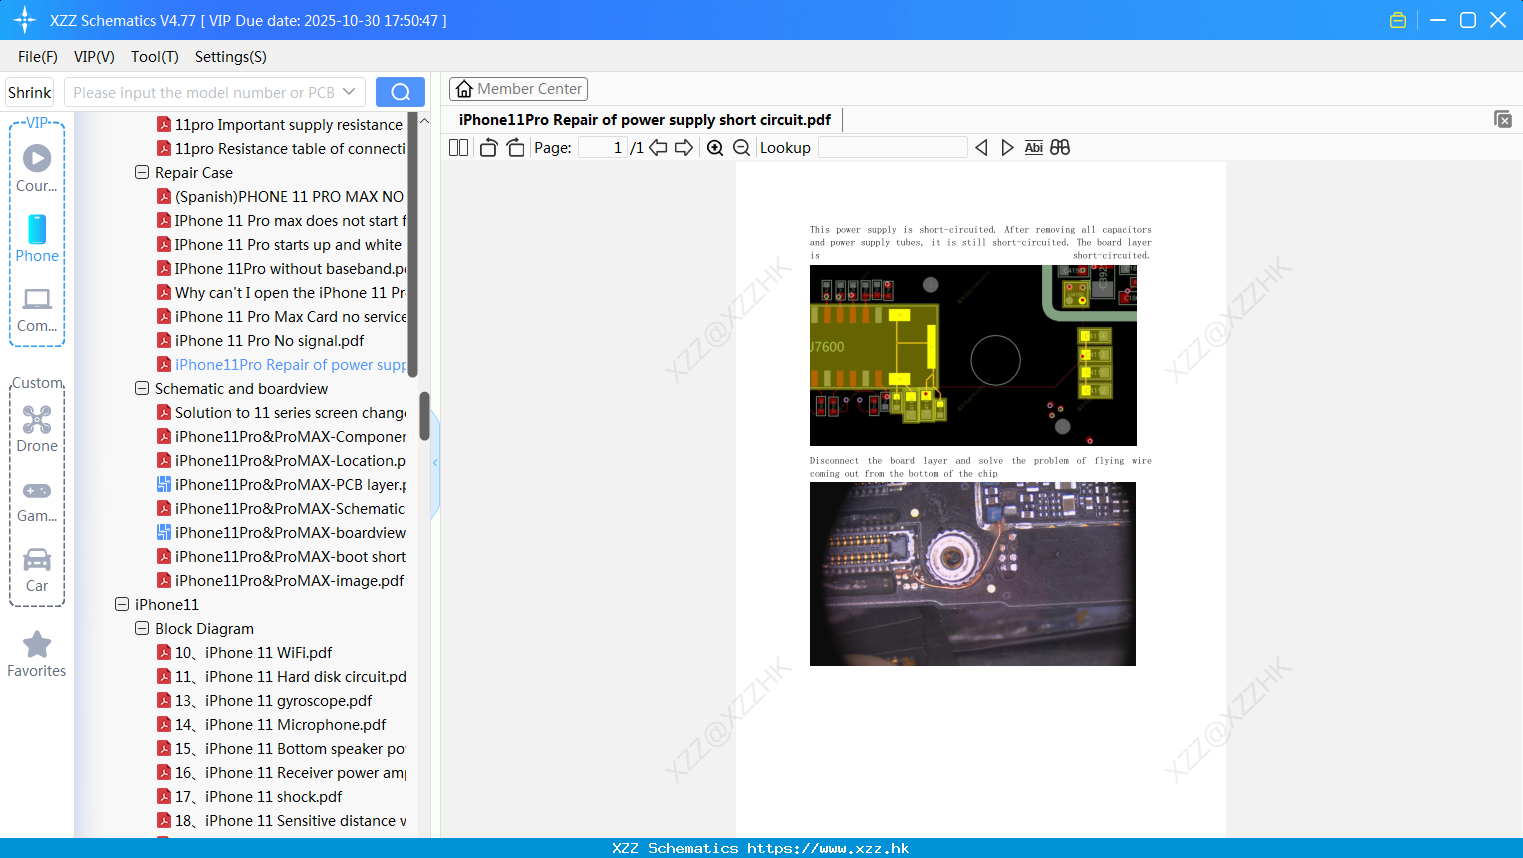Zoom out of the PDF
This screenshot has height=858, width=1523.
pos(741,147)
